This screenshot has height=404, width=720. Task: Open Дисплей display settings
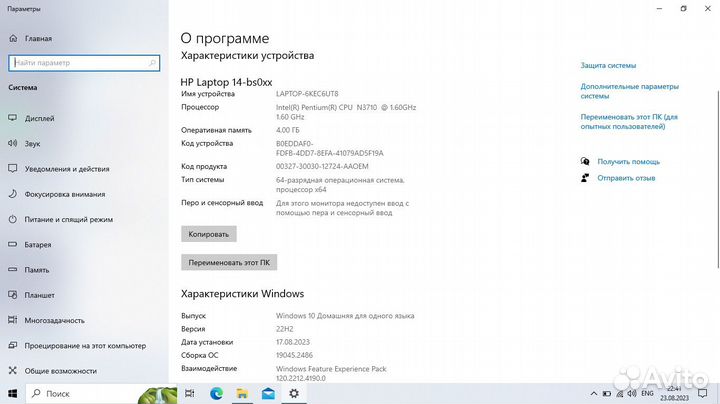pyautogui.click(x=31, y=118)
